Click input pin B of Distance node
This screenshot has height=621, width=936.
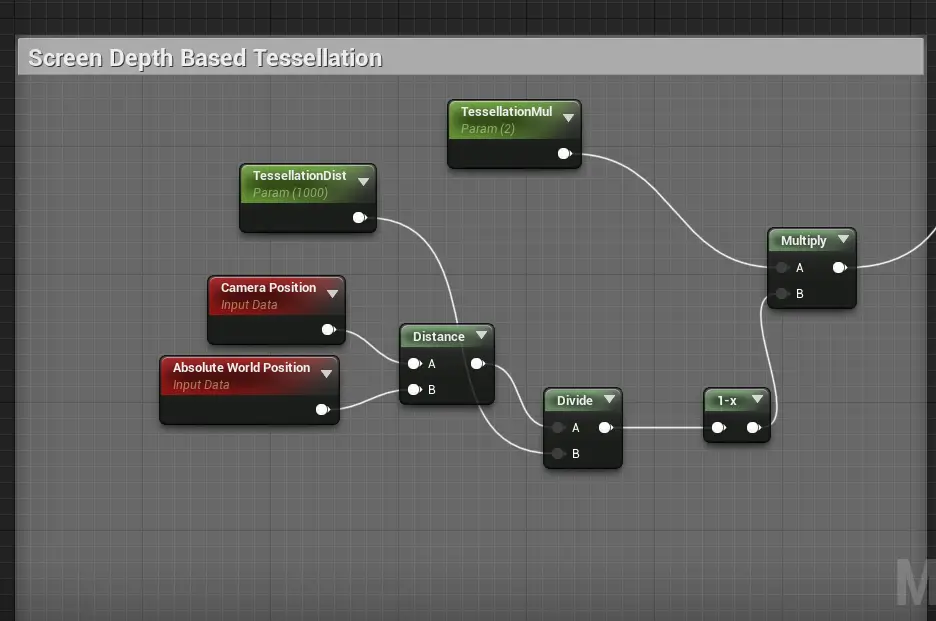(415, 390)
